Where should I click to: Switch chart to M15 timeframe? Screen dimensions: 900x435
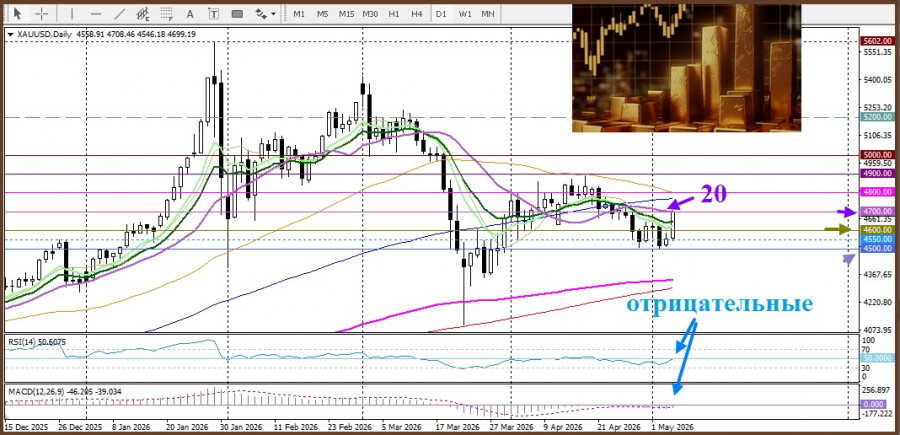pos(346,13)
